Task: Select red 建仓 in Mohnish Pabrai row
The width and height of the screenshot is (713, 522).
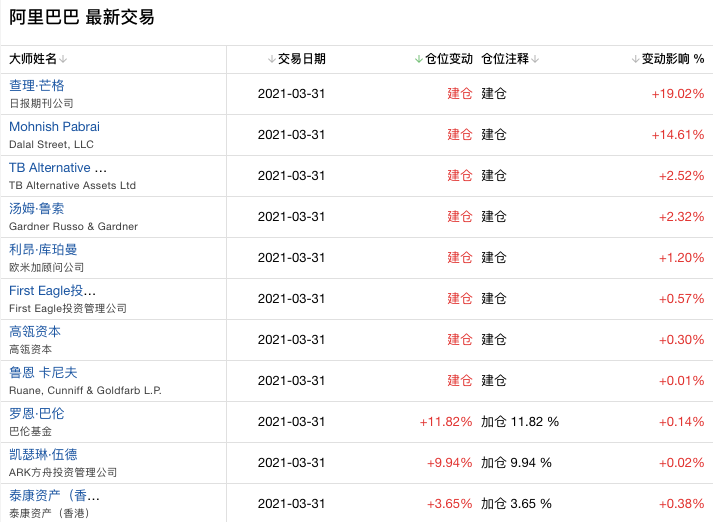Action: point(460,135)
